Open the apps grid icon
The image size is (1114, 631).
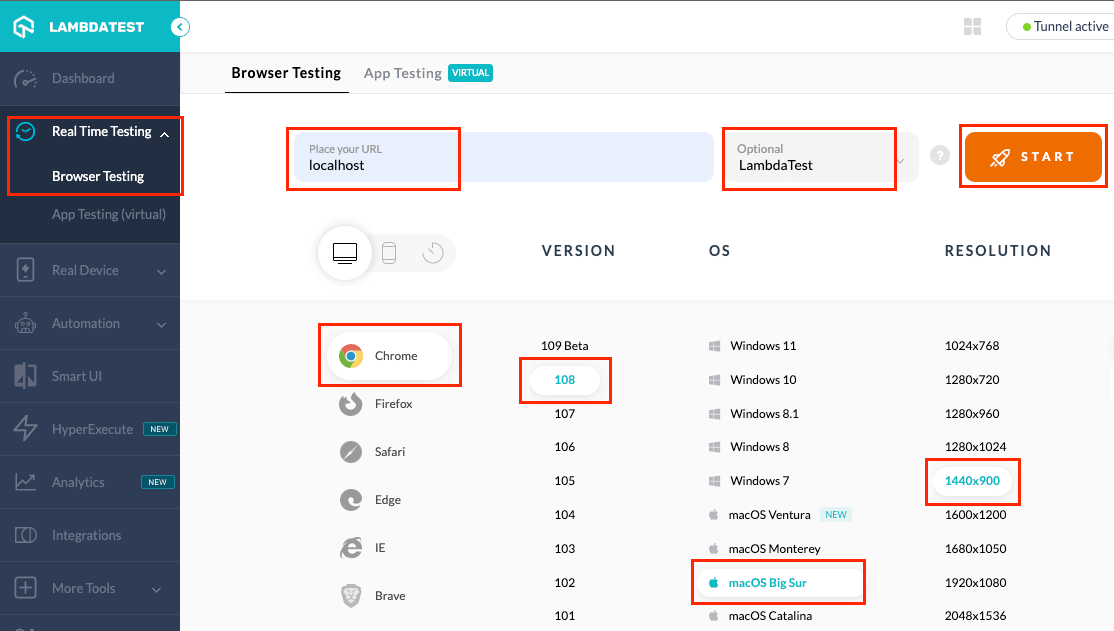pyautogui.click(x=972, y=27)
